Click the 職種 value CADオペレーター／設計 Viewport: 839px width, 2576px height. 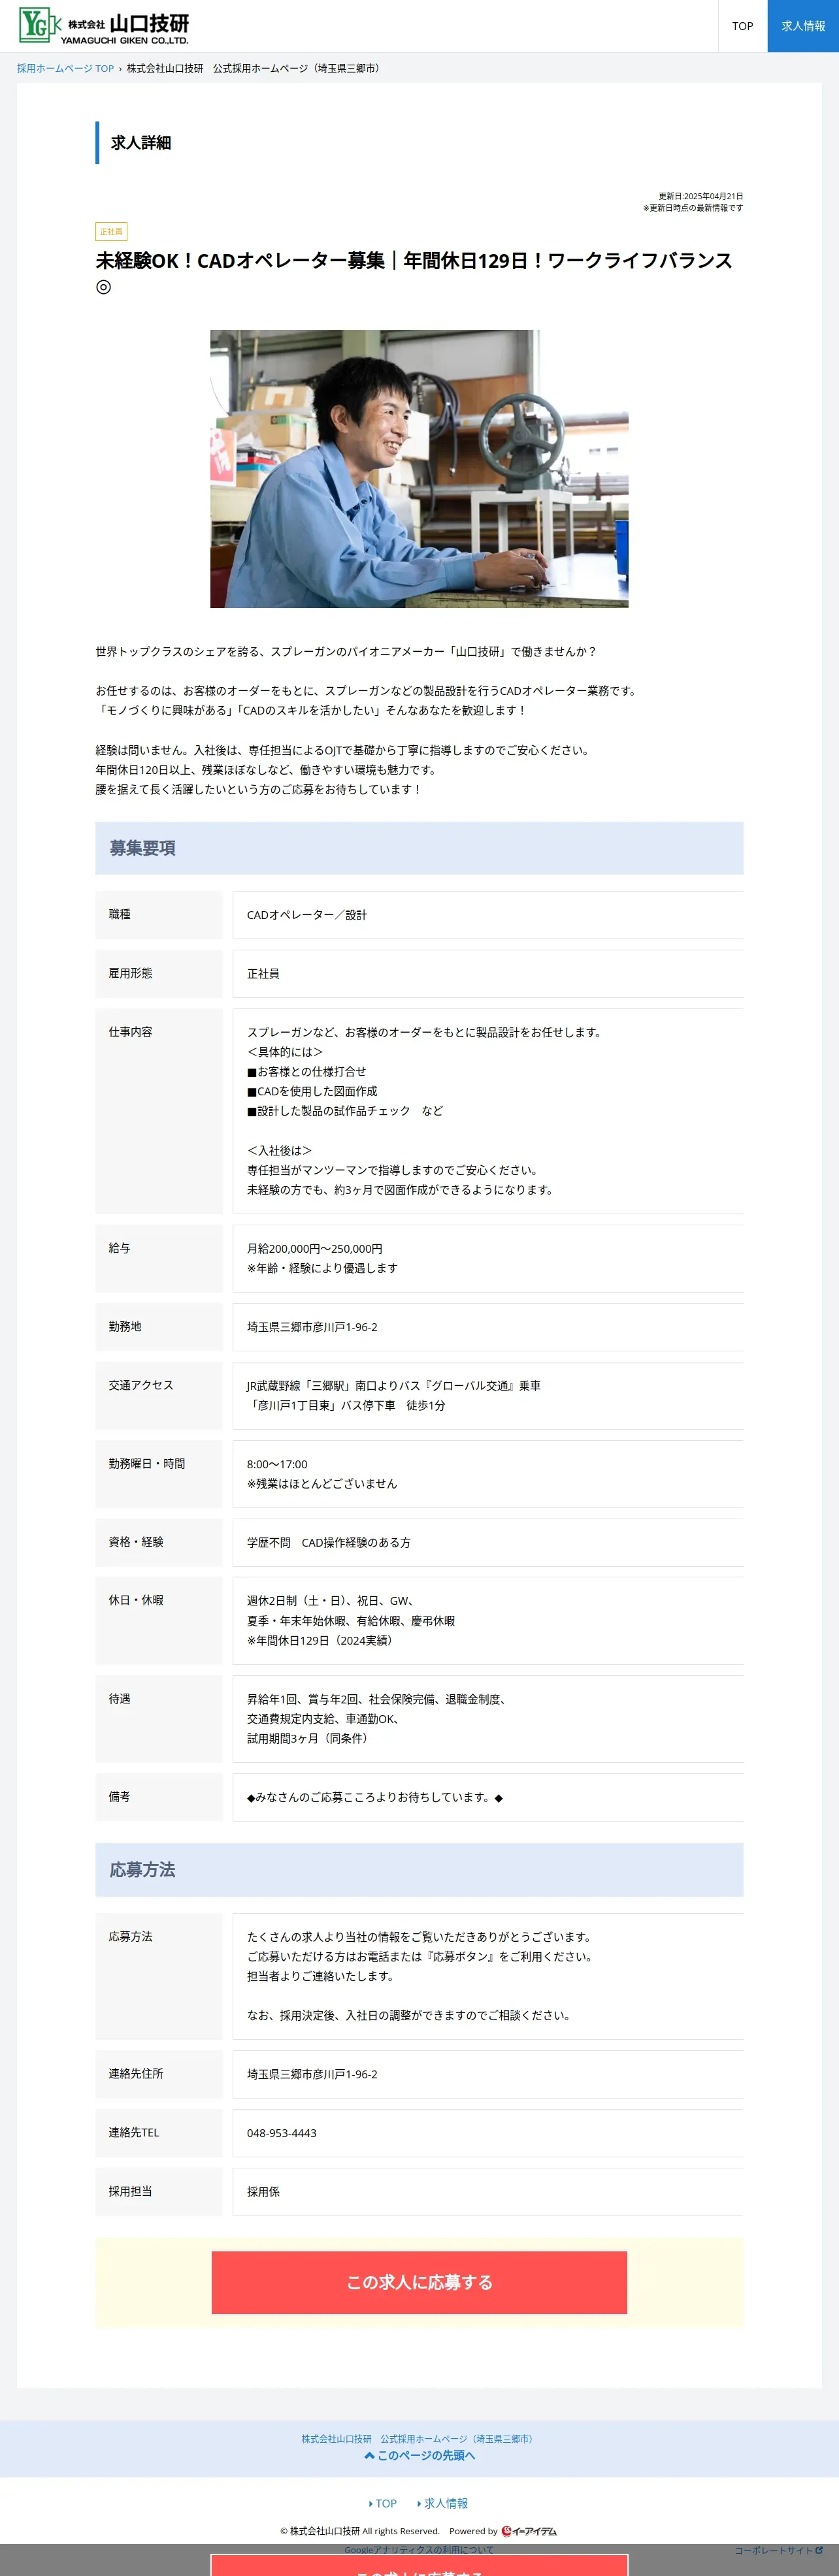tap(307, 915)
